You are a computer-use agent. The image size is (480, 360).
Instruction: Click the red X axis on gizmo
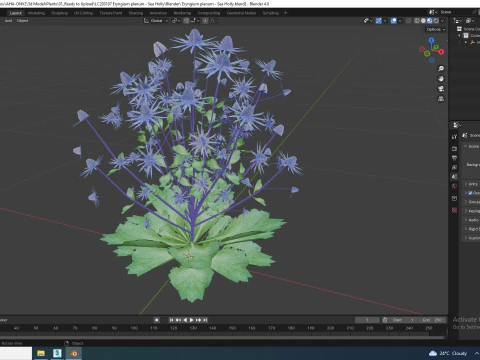[441, 52]
